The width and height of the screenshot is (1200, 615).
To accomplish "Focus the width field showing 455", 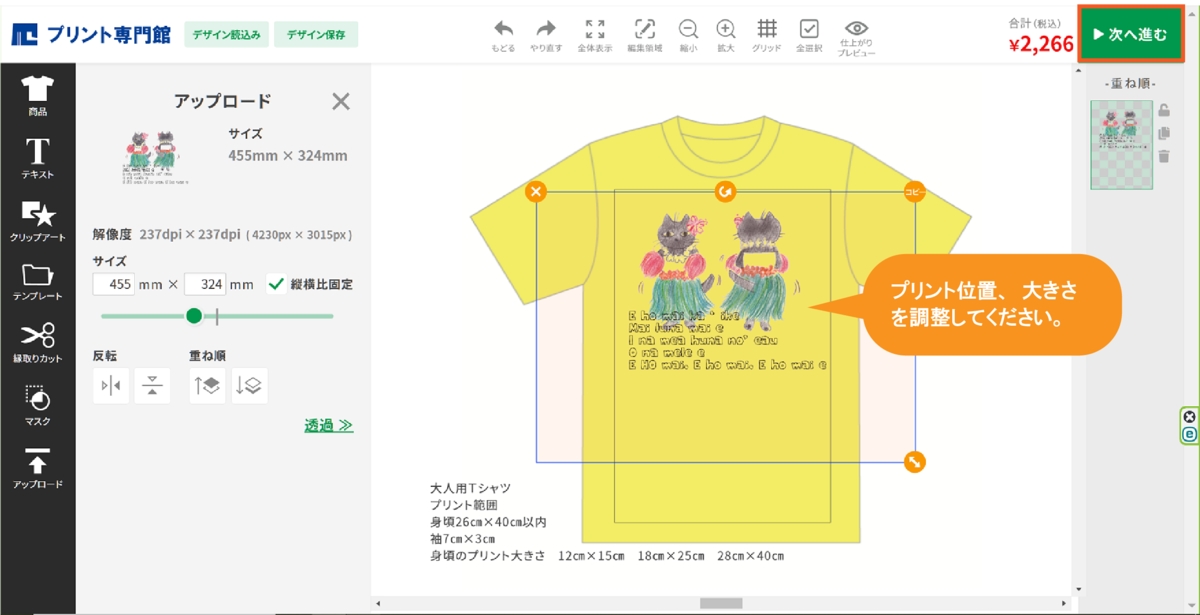I will click(x=113, y=284).
